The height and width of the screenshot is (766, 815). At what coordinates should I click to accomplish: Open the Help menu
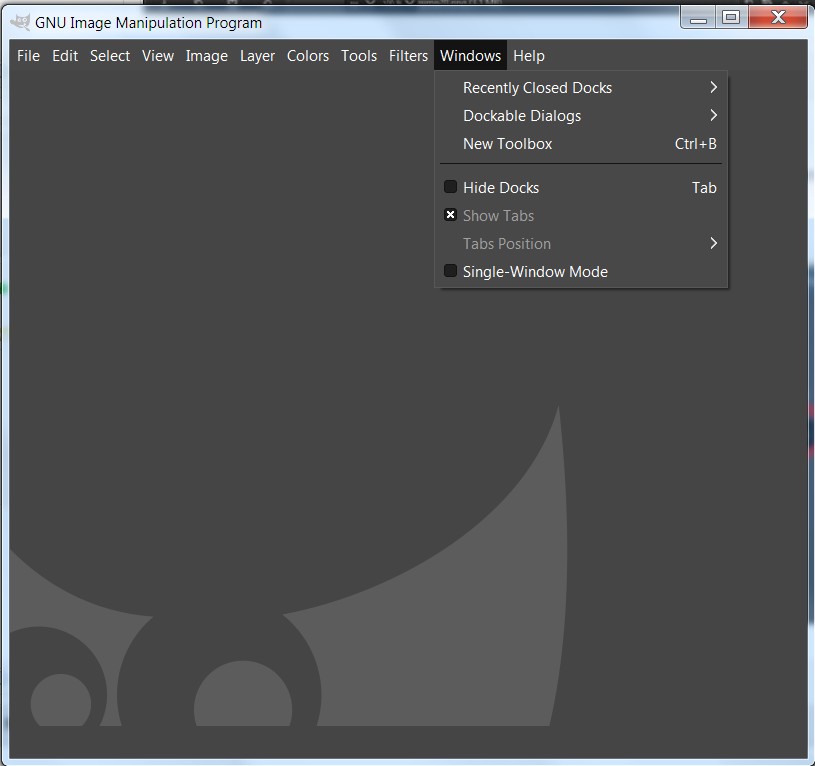coord(529,56)
